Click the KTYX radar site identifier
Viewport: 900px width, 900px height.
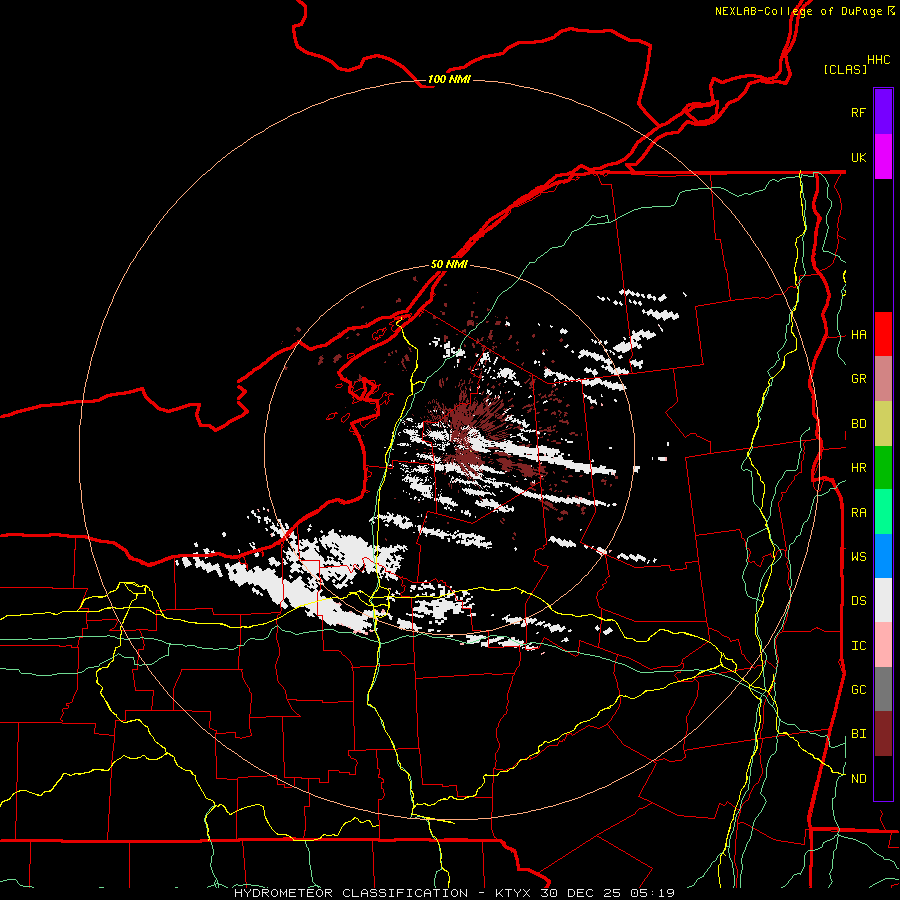click(x=514, y=893)
